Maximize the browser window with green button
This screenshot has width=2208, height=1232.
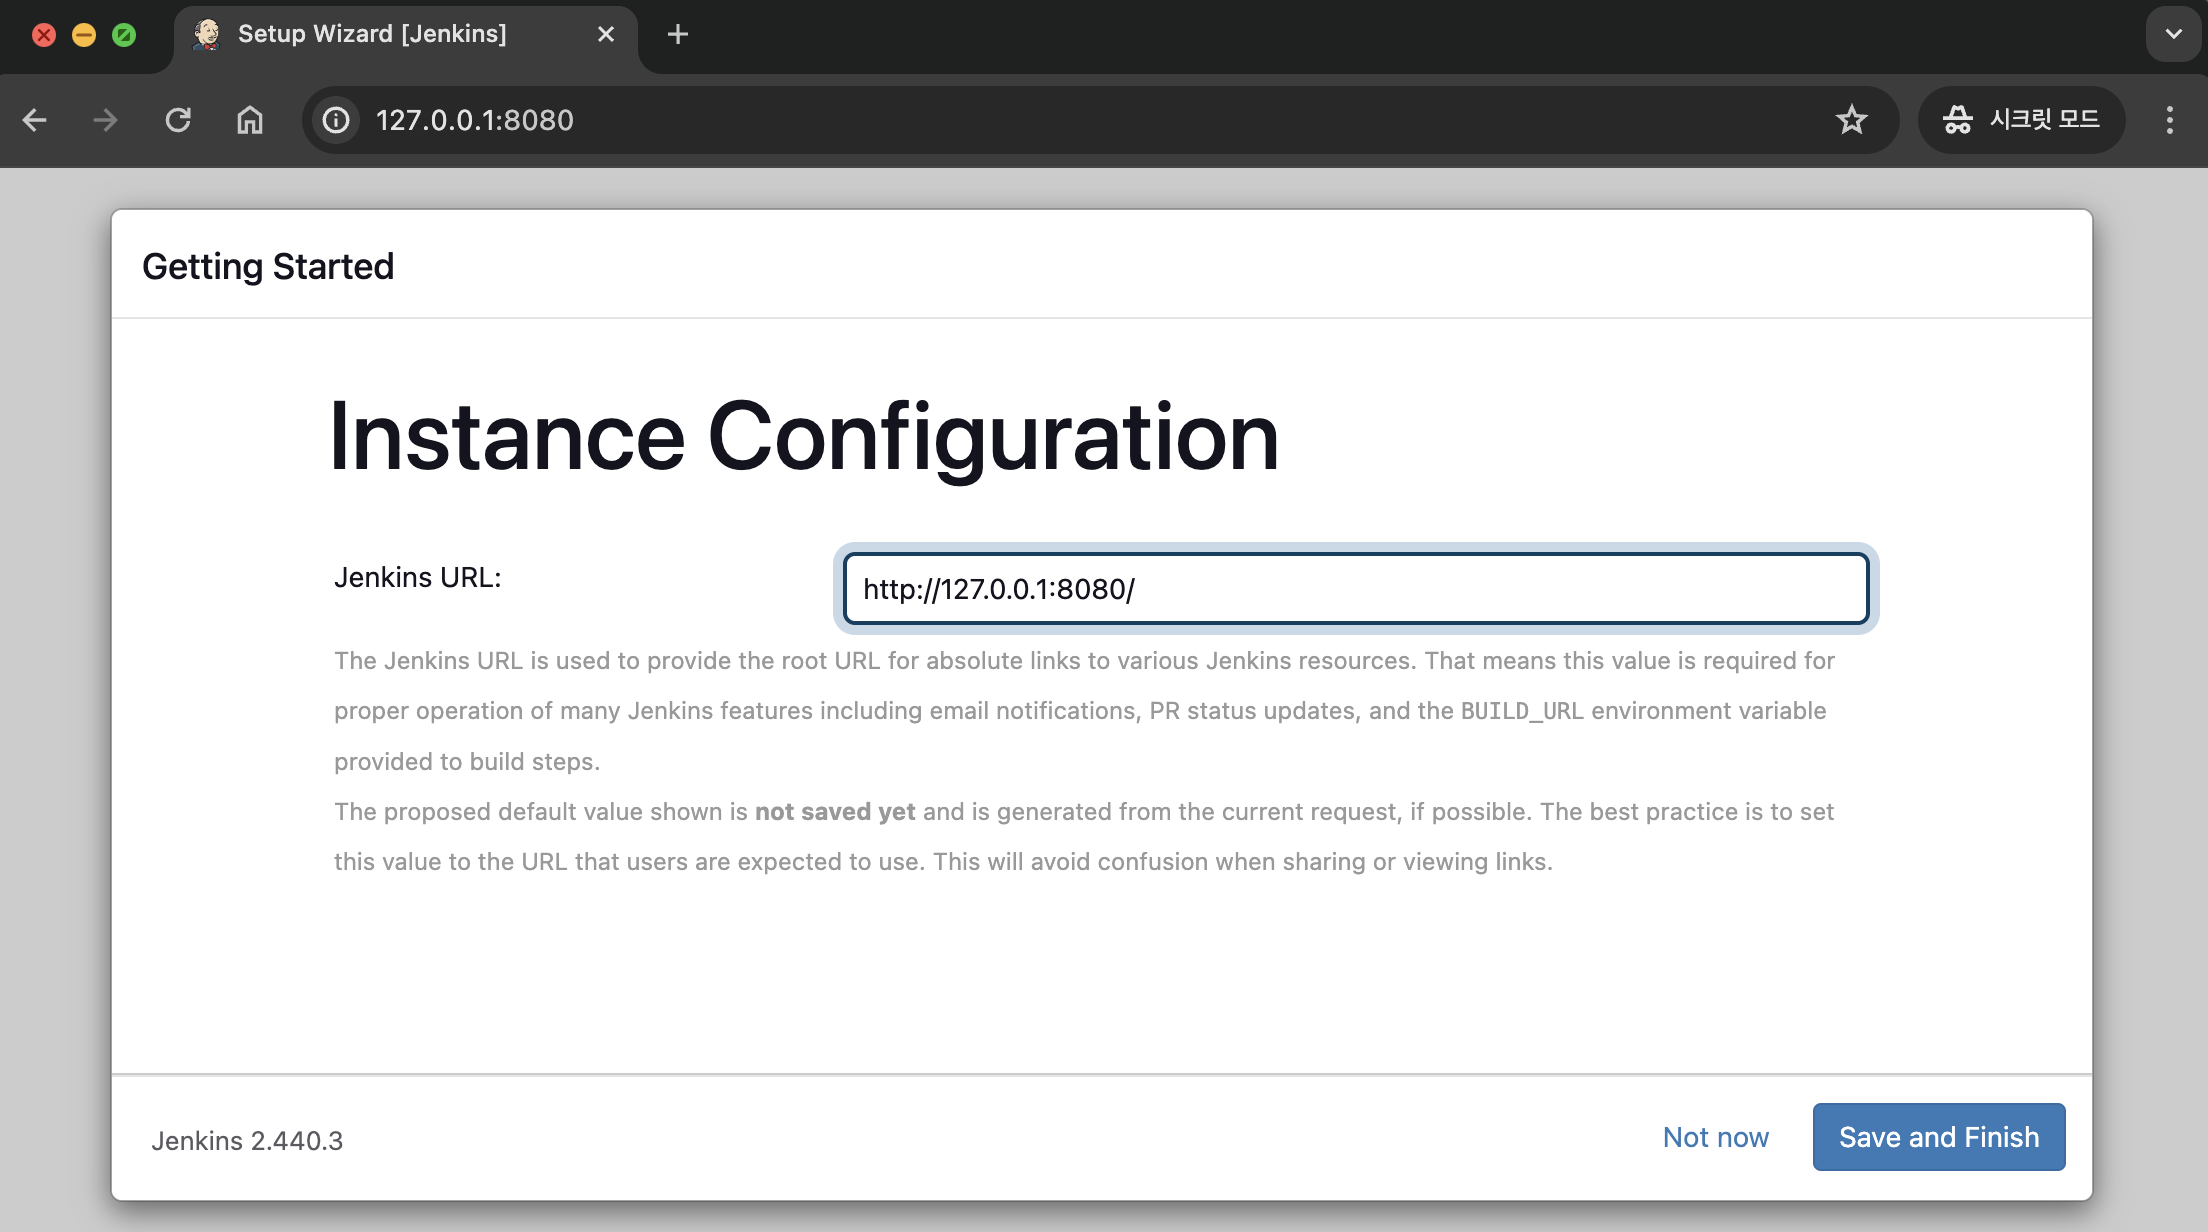point(124,35)
